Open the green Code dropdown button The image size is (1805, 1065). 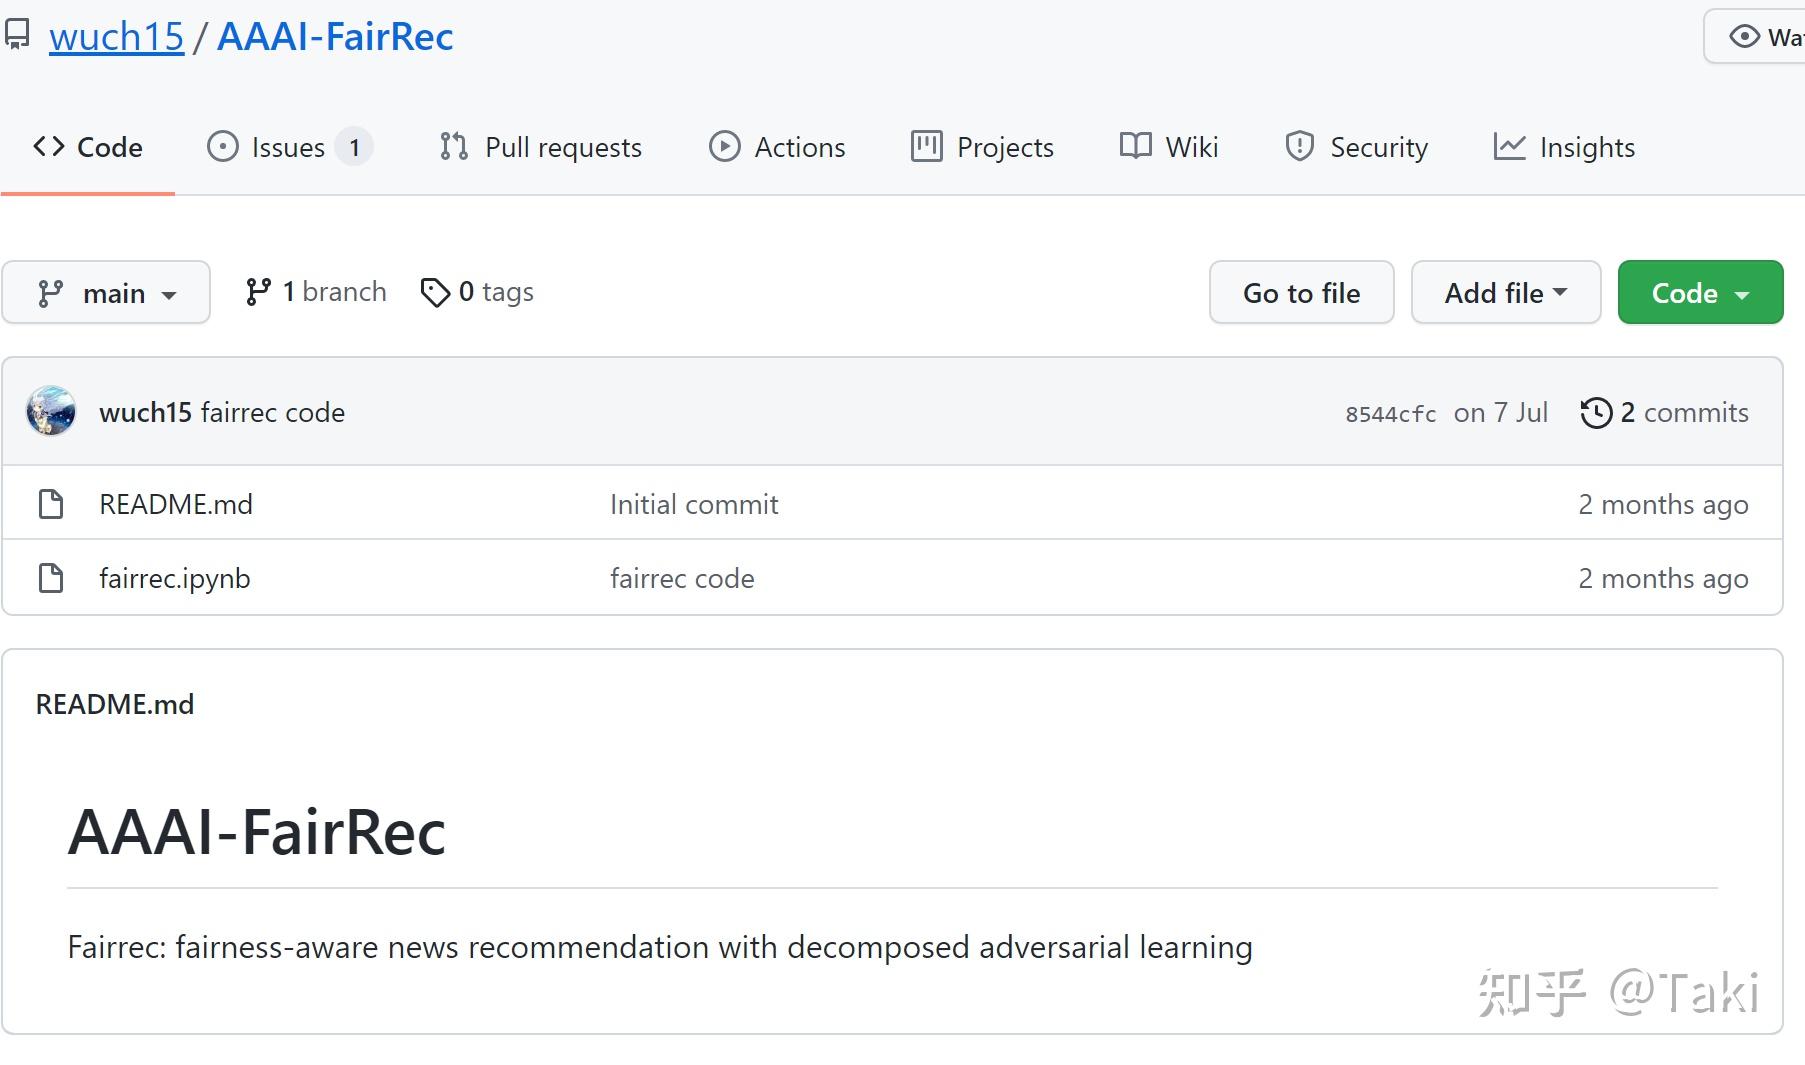(x=1700, y=292)
